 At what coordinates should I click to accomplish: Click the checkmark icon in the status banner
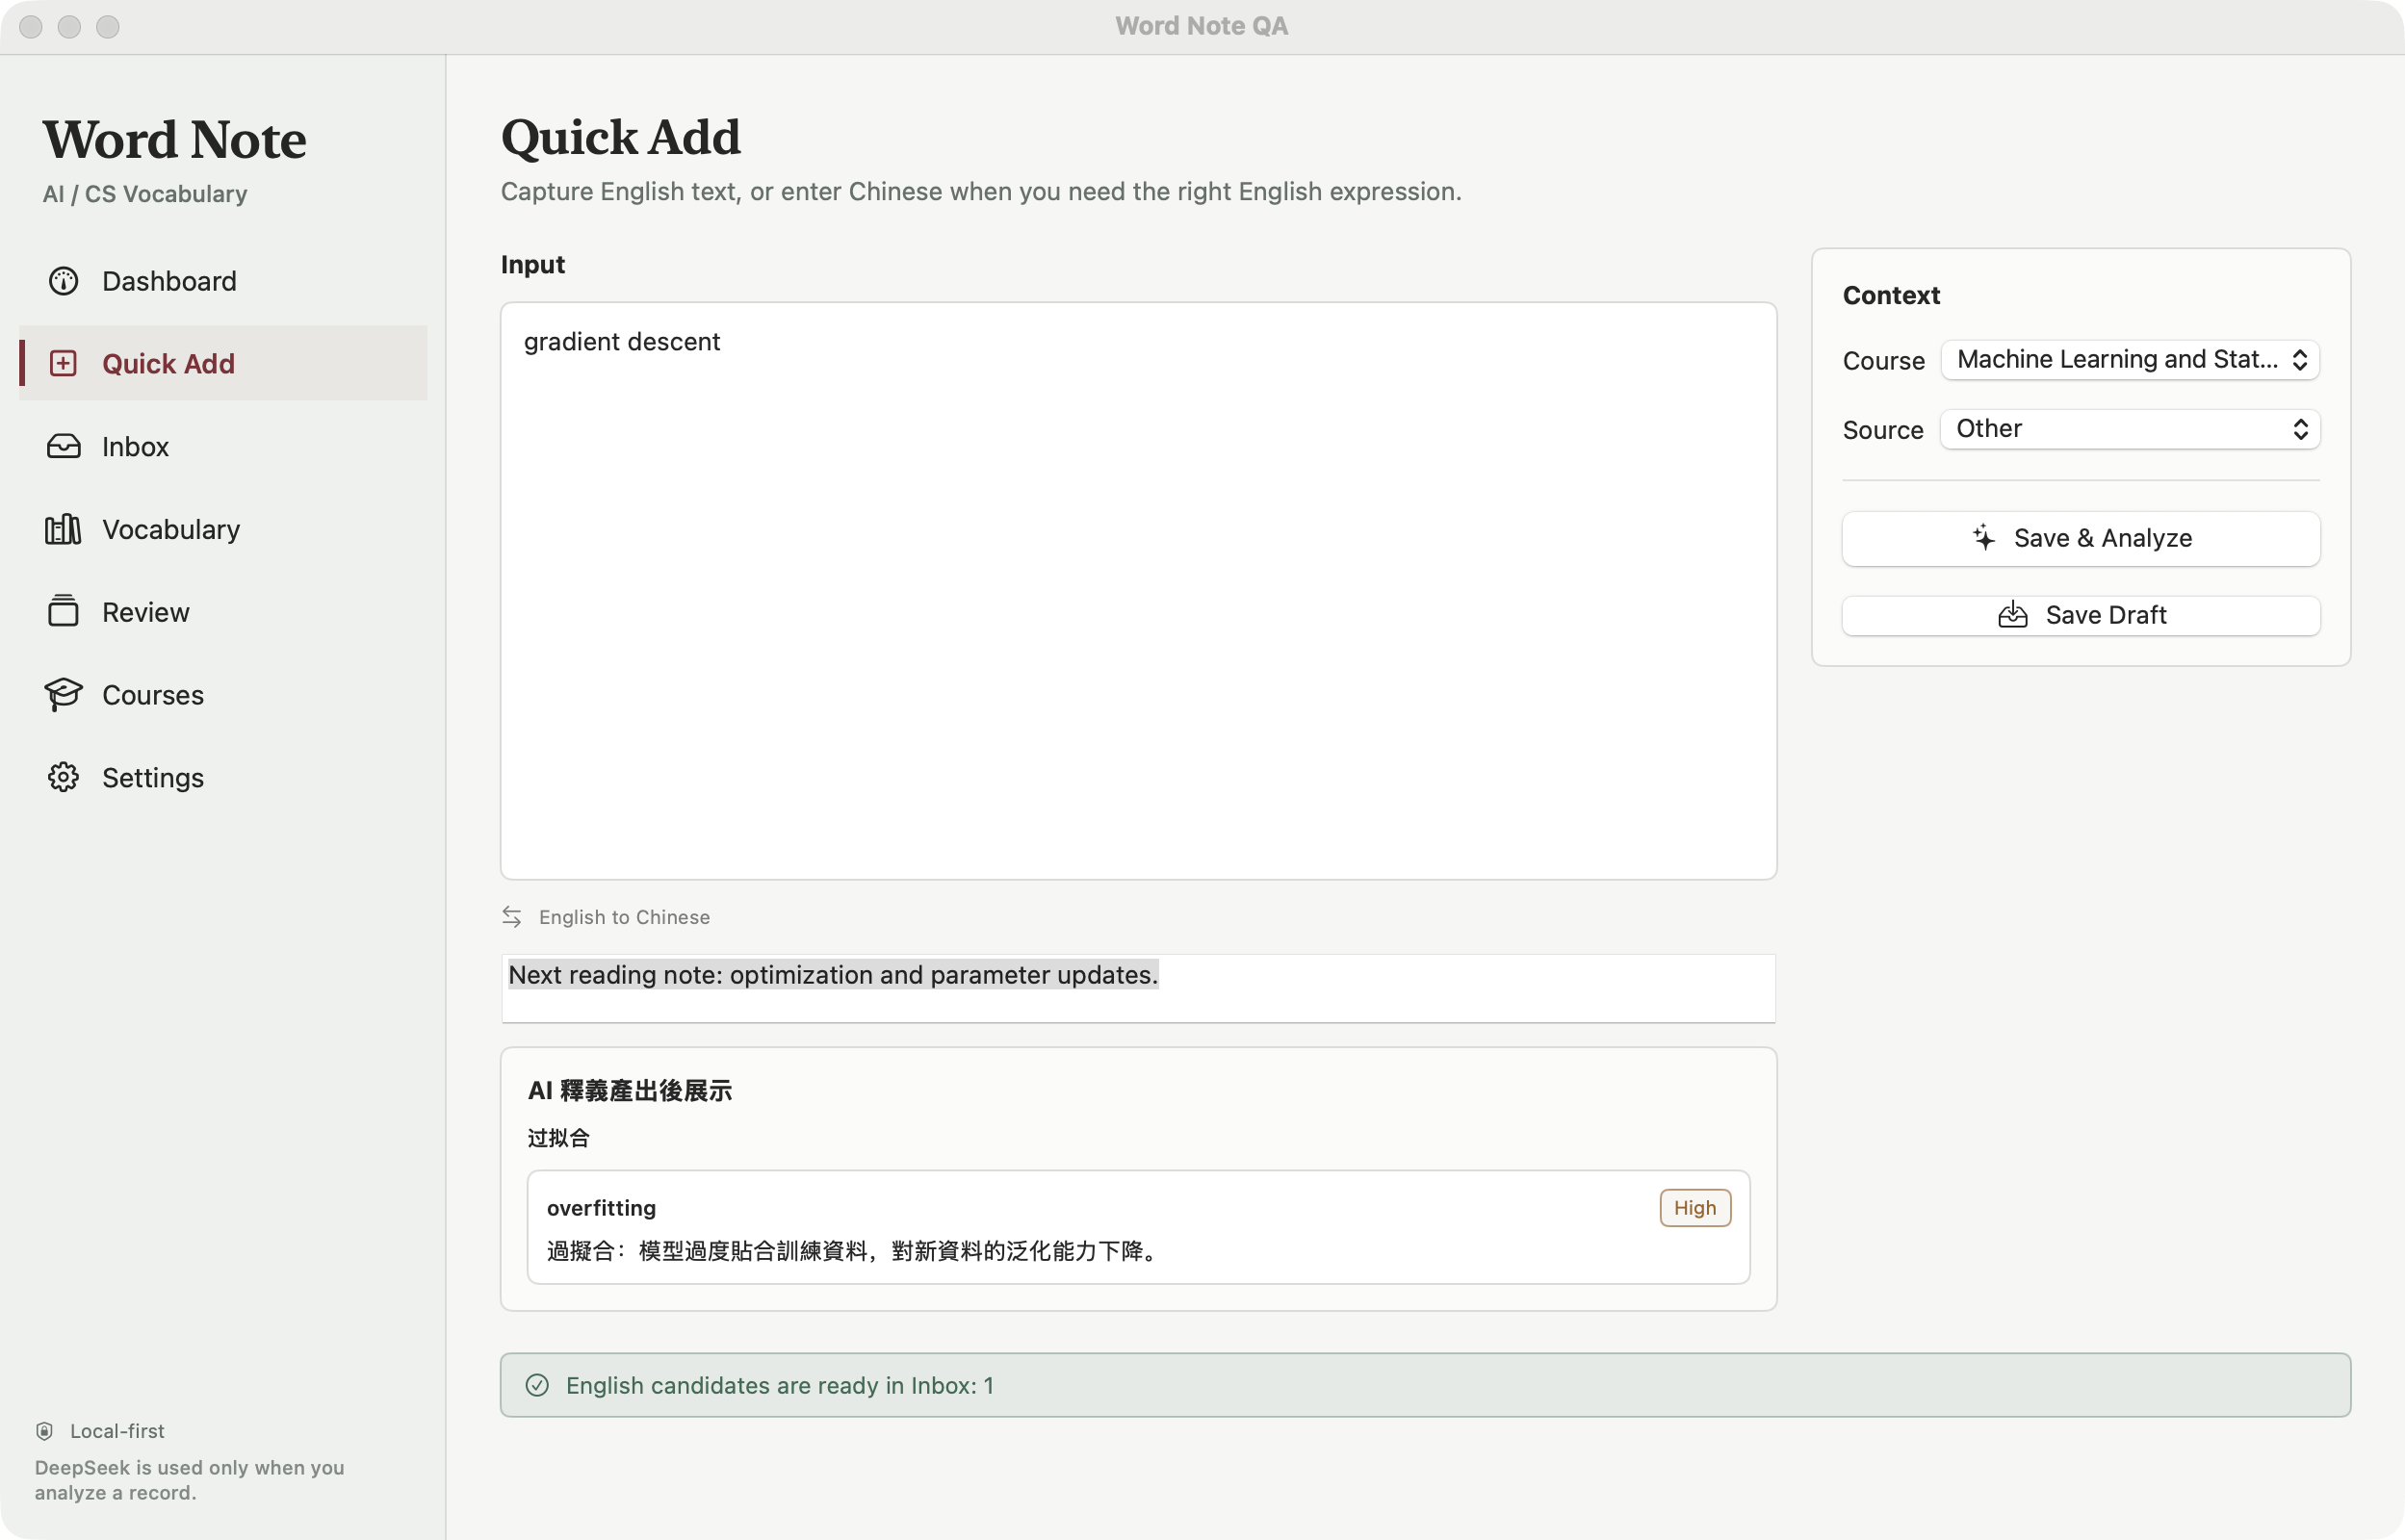pyautogui.click(x=537, y=1385)
